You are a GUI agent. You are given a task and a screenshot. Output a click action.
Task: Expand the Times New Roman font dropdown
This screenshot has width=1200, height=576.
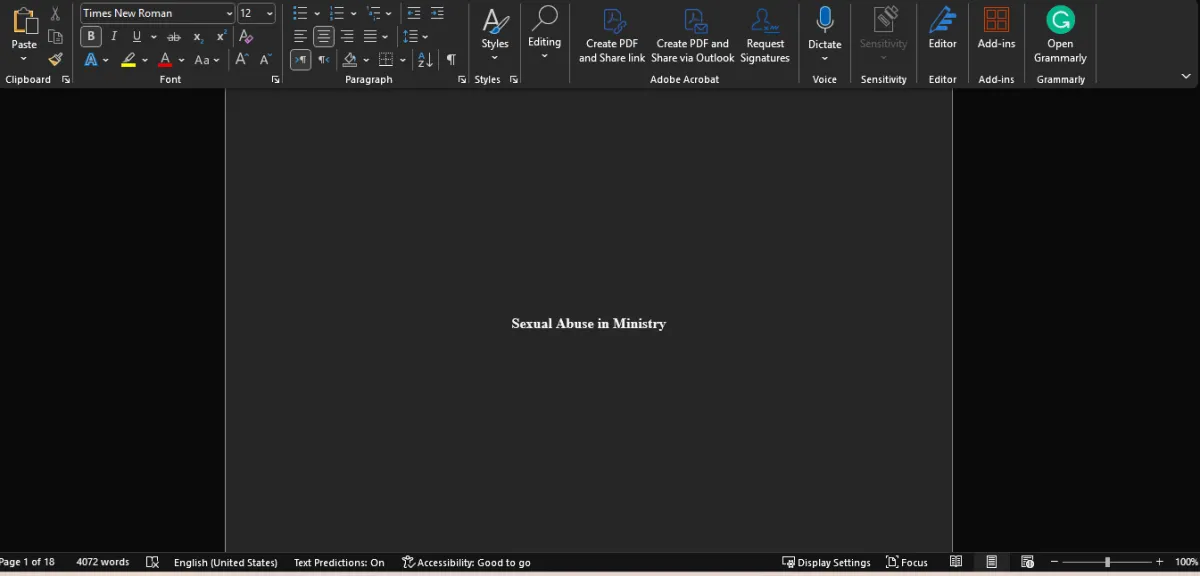pyautogui.click(x=229, y=13)
